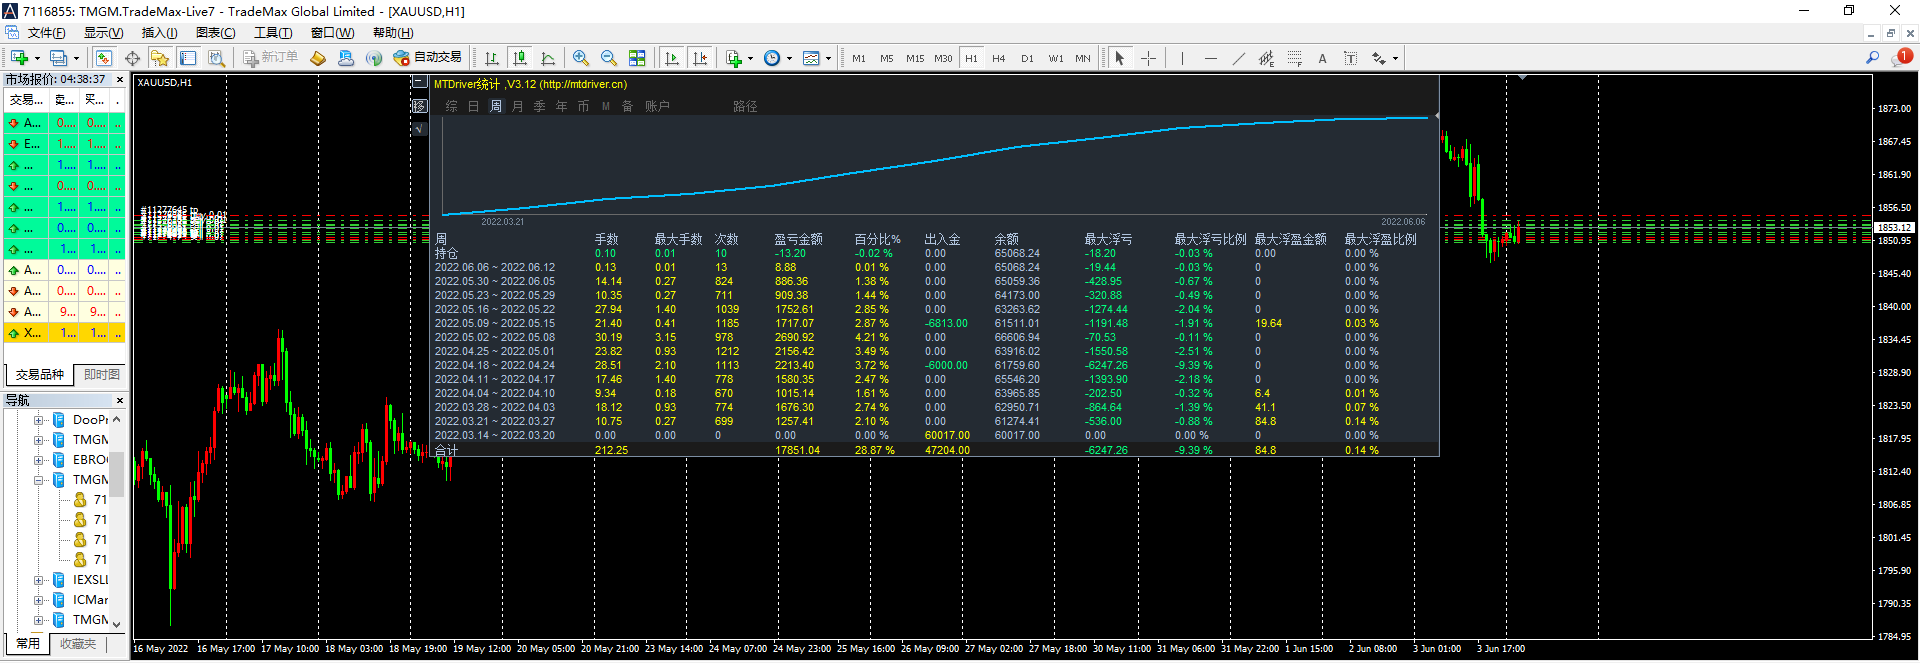Select the Crosshair cursor tool
Image resolution: width=1920 pixels, height=663 pixels.
click(x=1148, y=58)
